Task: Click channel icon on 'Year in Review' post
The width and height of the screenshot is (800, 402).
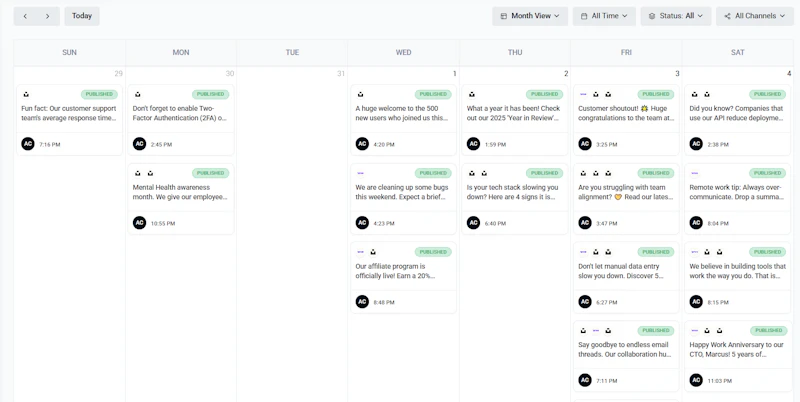Action: (x=472, y=94)
